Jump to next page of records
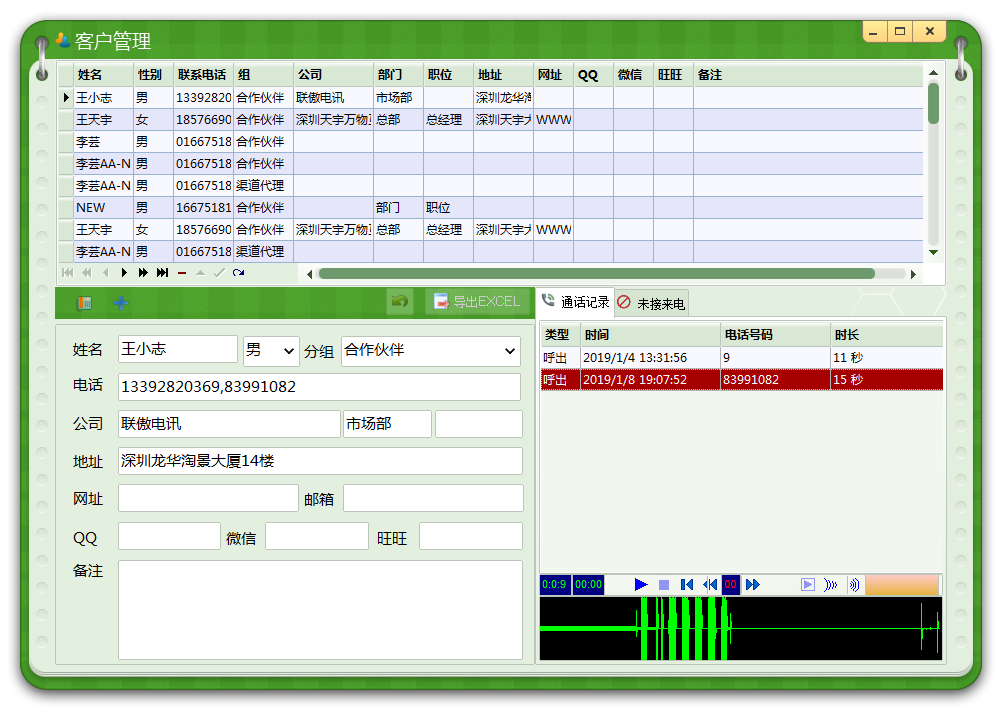1002x720 pixels. coord(143,273)
